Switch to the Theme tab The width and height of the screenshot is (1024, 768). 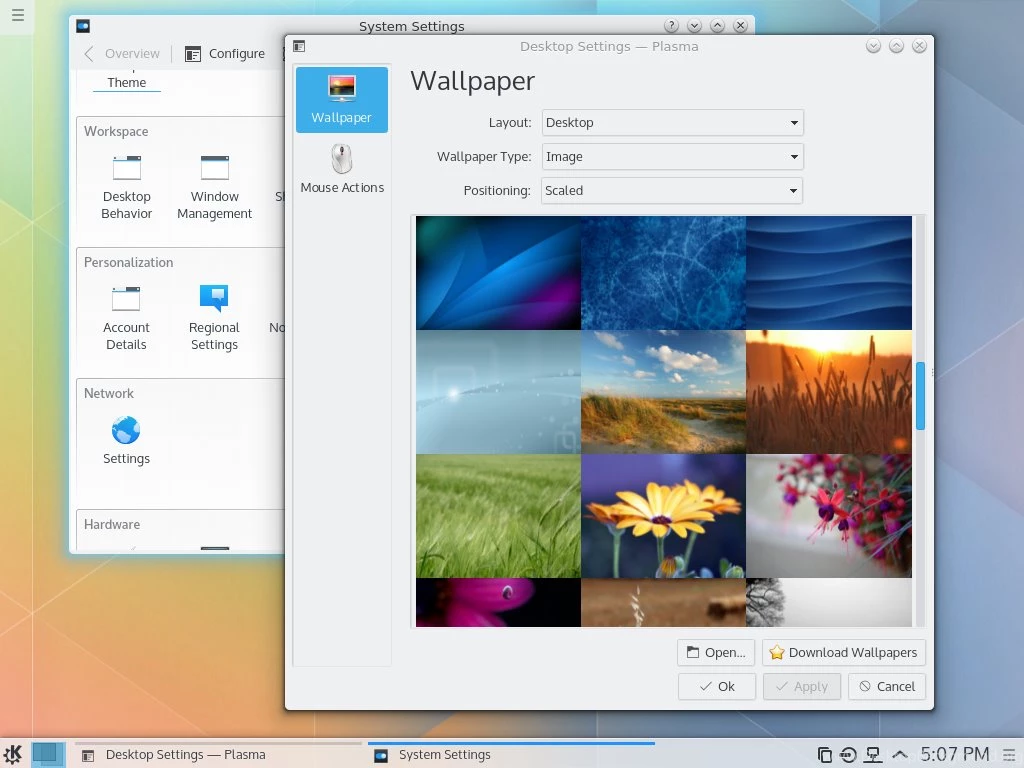[125, 82]
